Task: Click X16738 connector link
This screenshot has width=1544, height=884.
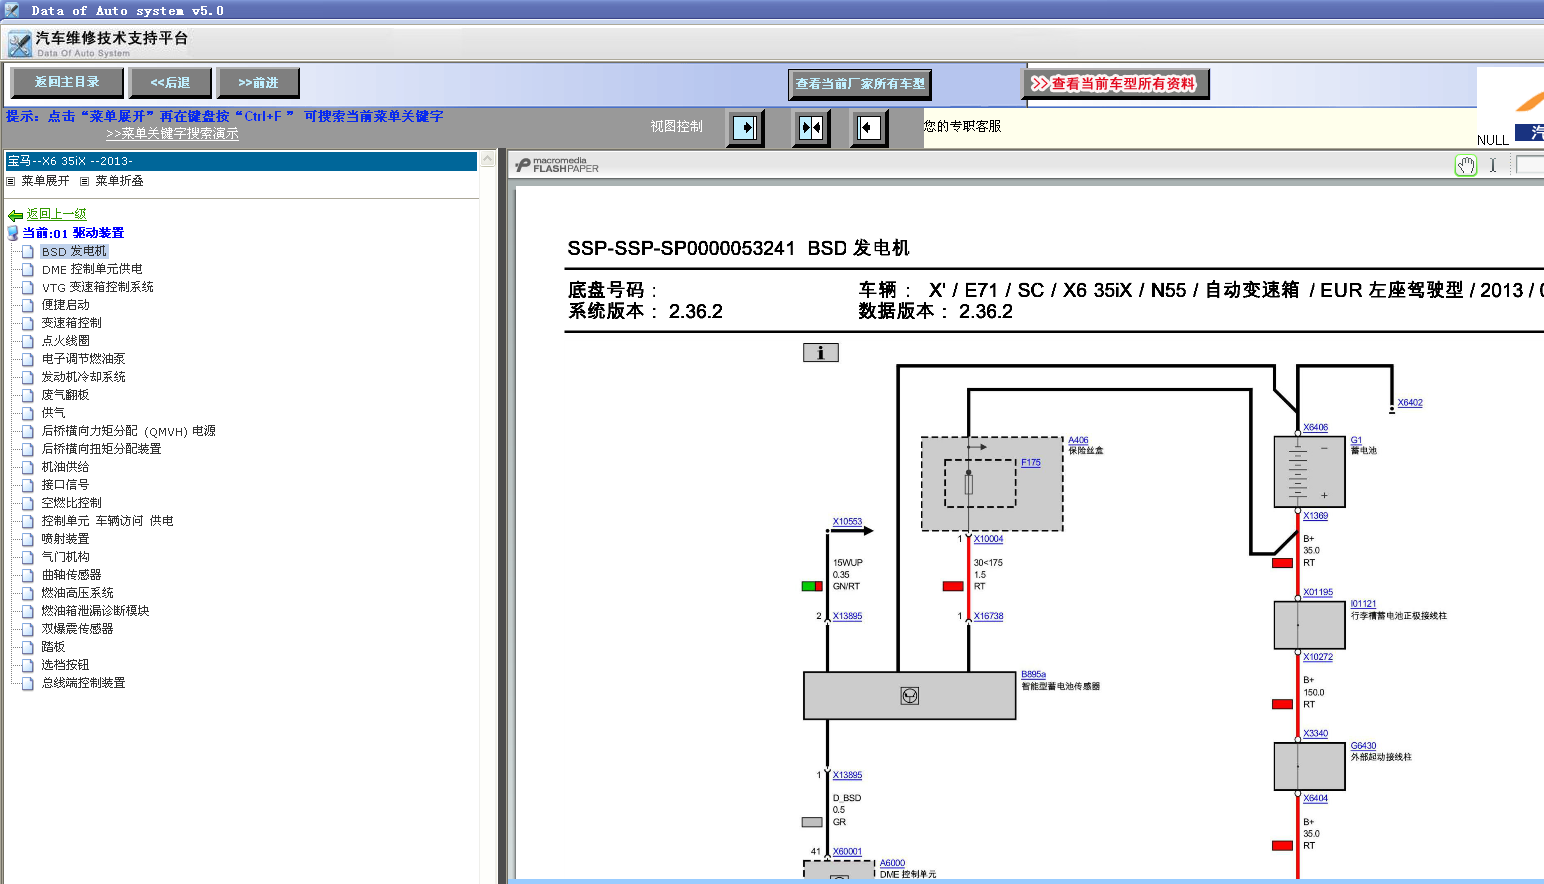Action: 988,616
